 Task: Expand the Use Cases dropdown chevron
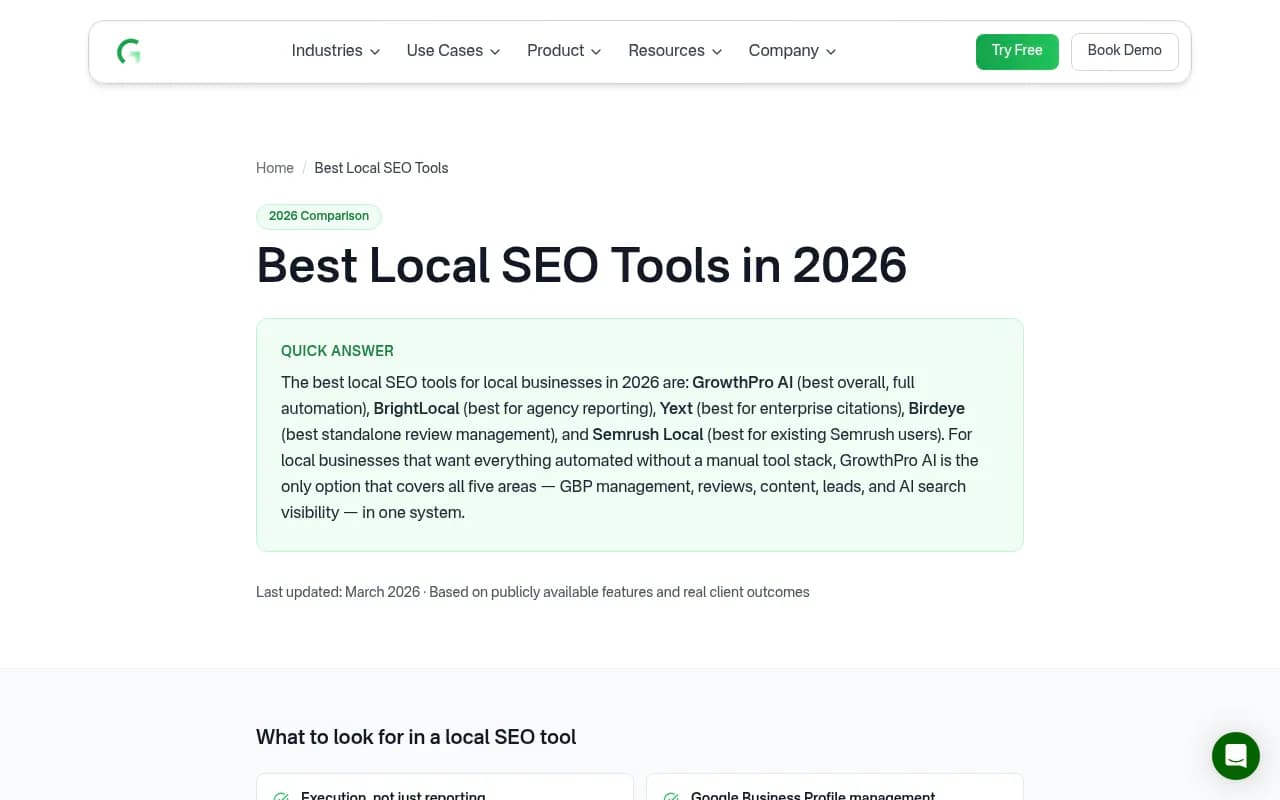pos(495,52)
